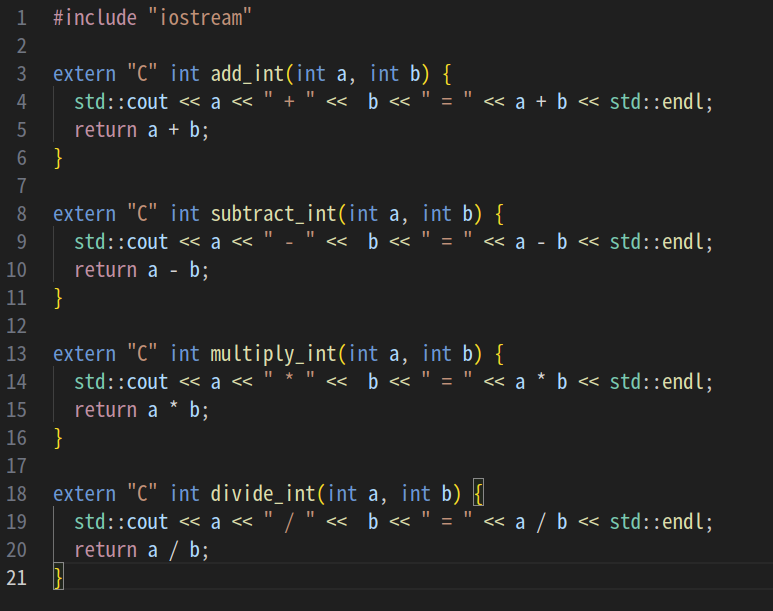Image resolution: width=773 pixels, height=611 pixels.
Task: Click std::cout on line 14
Action: [x=121, y=382]
